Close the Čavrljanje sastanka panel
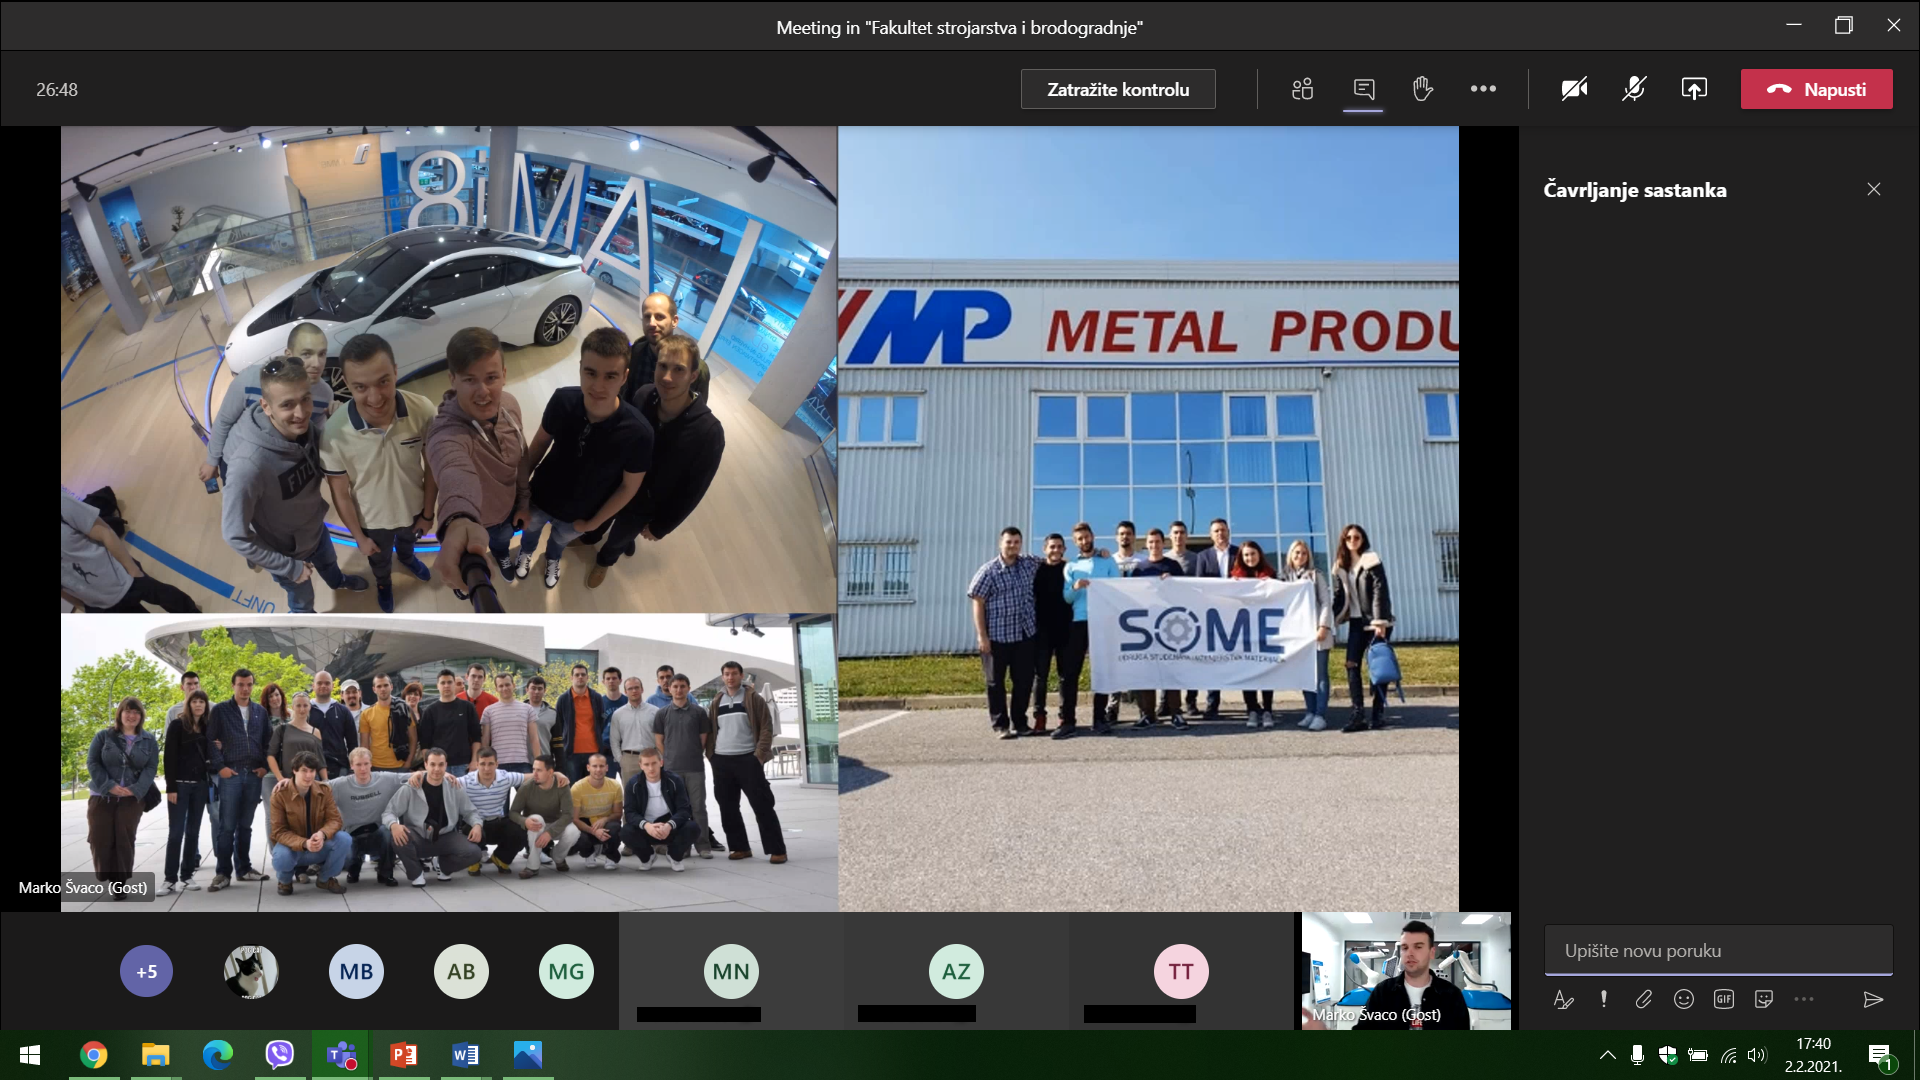Viewport: 1920px width, 1080px height. [x=1873, y=189]
